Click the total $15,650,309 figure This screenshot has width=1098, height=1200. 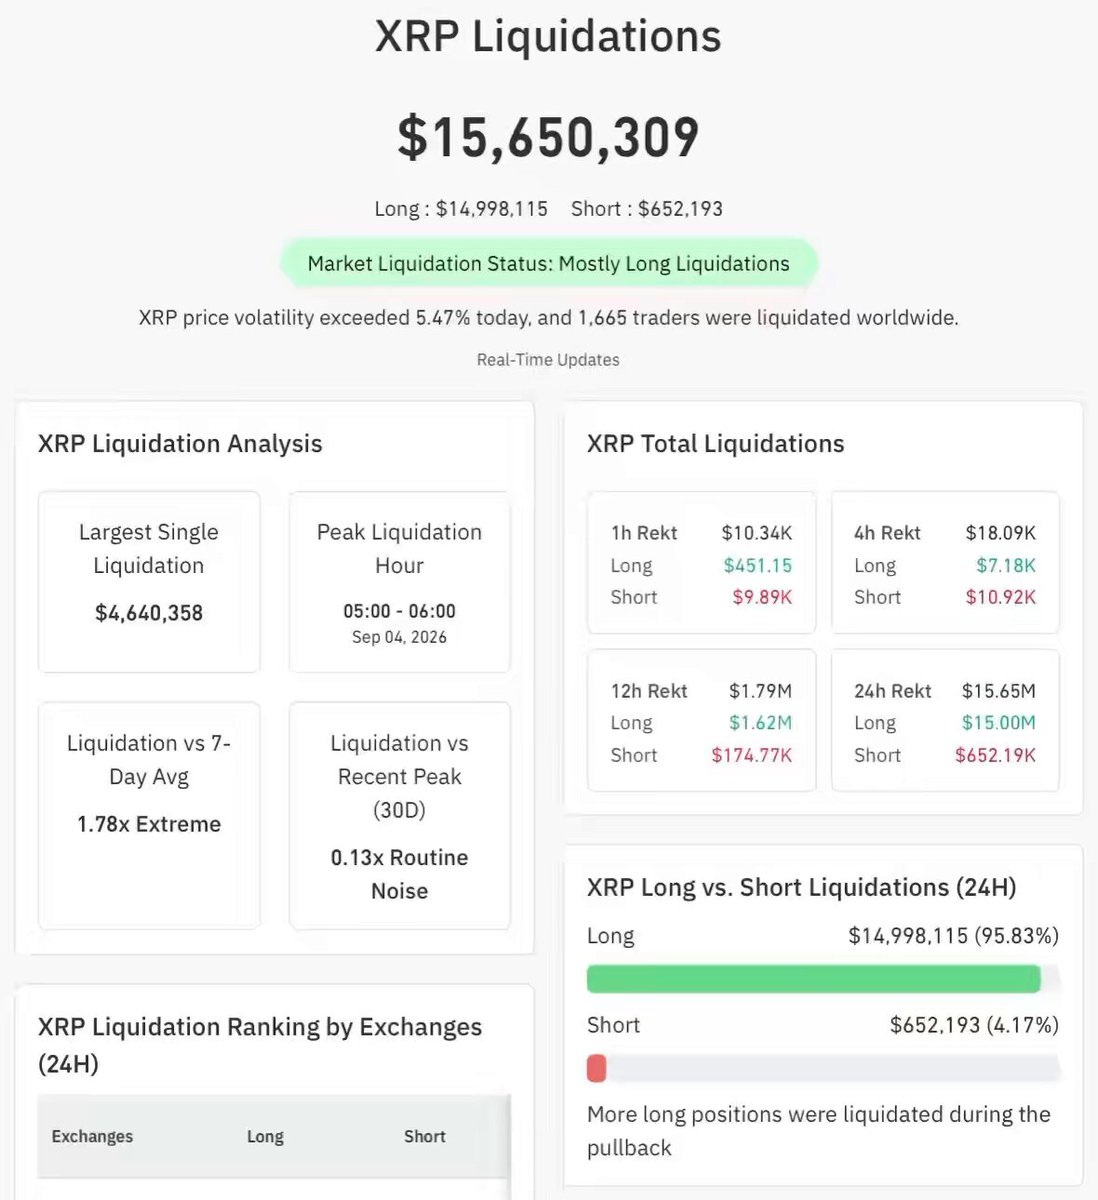548,137
